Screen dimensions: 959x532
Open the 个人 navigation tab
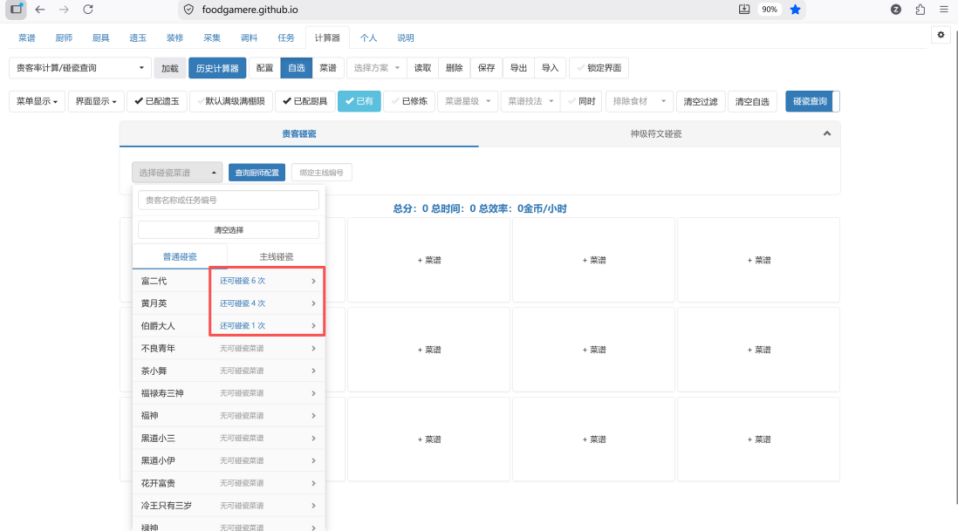tap(369, 38)
